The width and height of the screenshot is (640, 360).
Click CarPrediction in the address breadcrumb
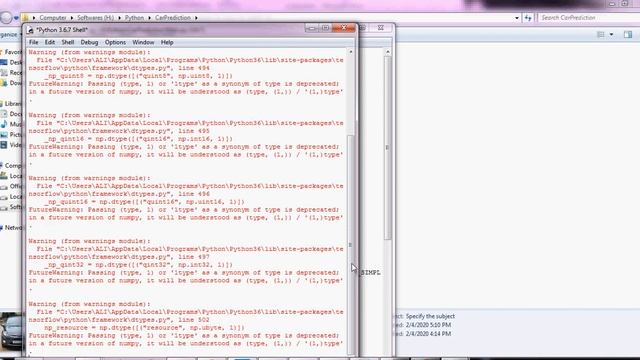click(x=173, y=18)
